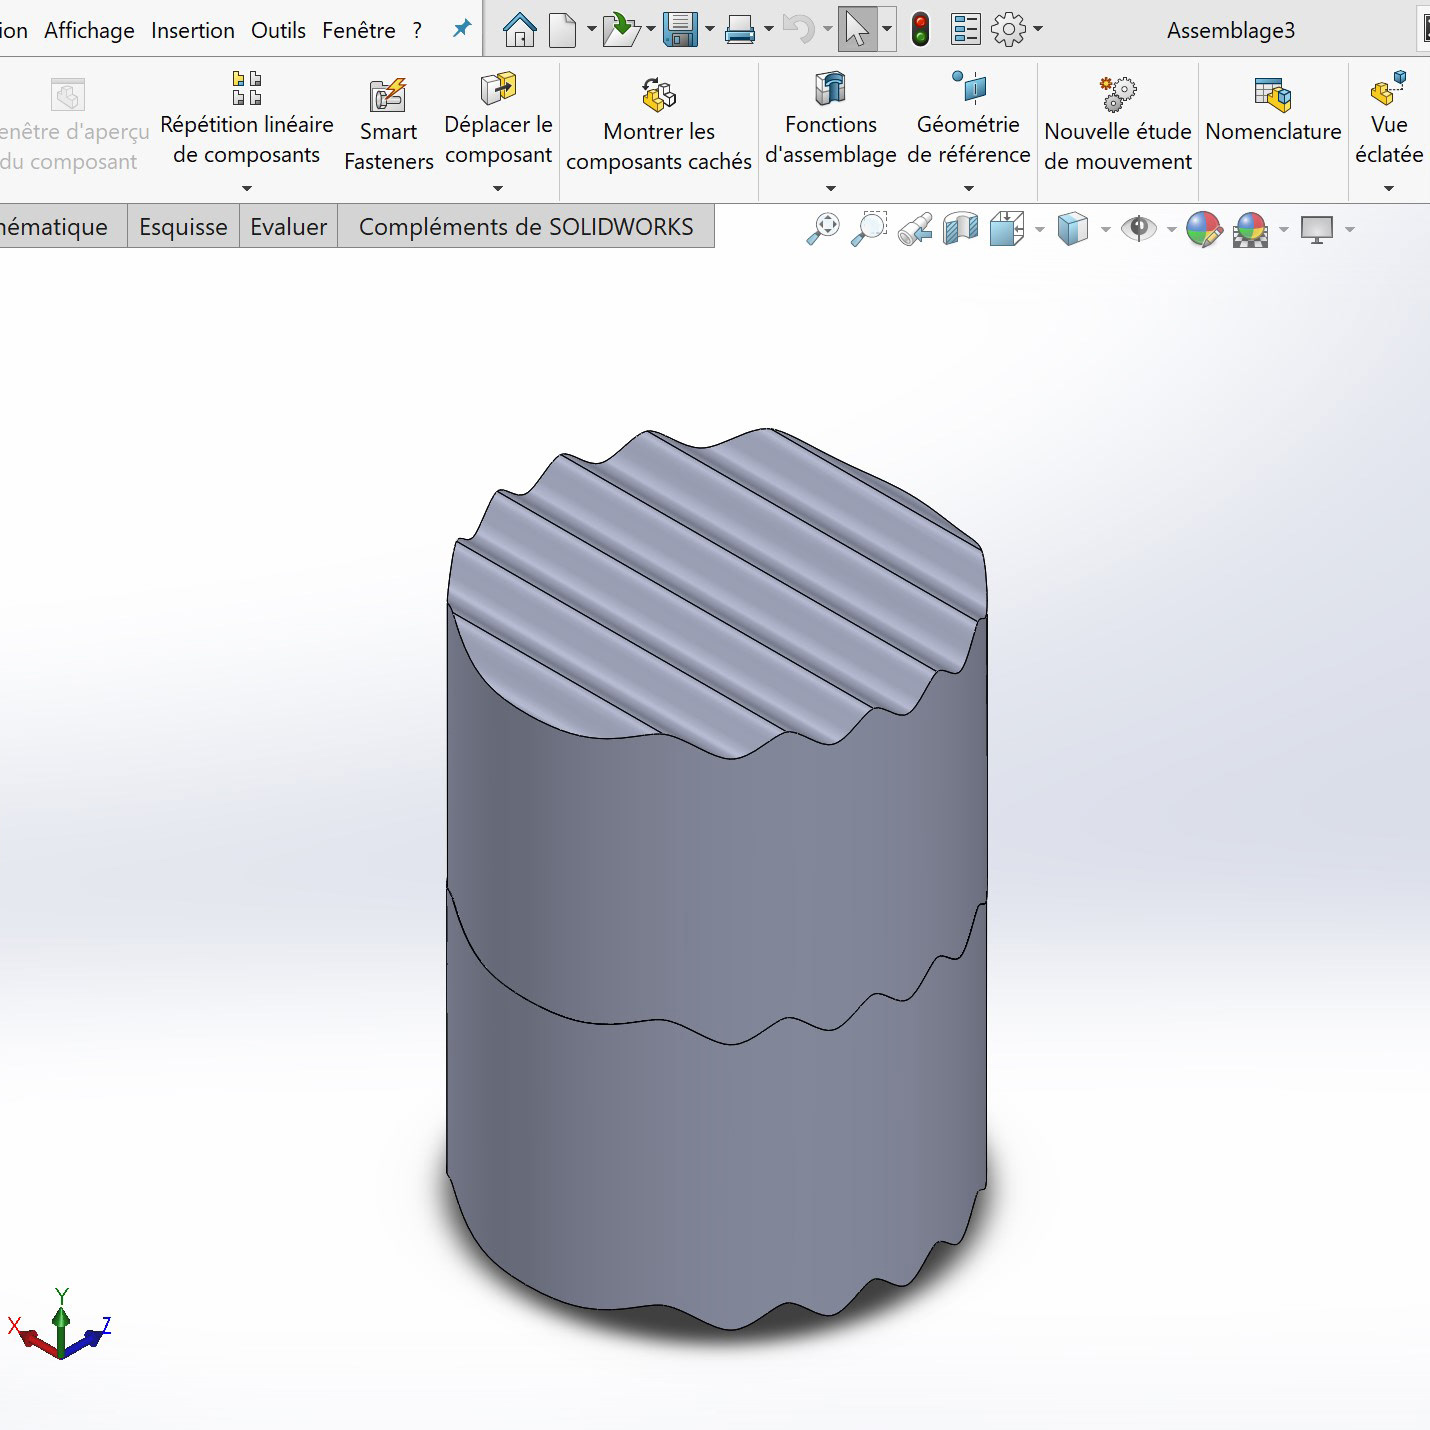Click Zoom to area icon

click(x=869, y=229)
